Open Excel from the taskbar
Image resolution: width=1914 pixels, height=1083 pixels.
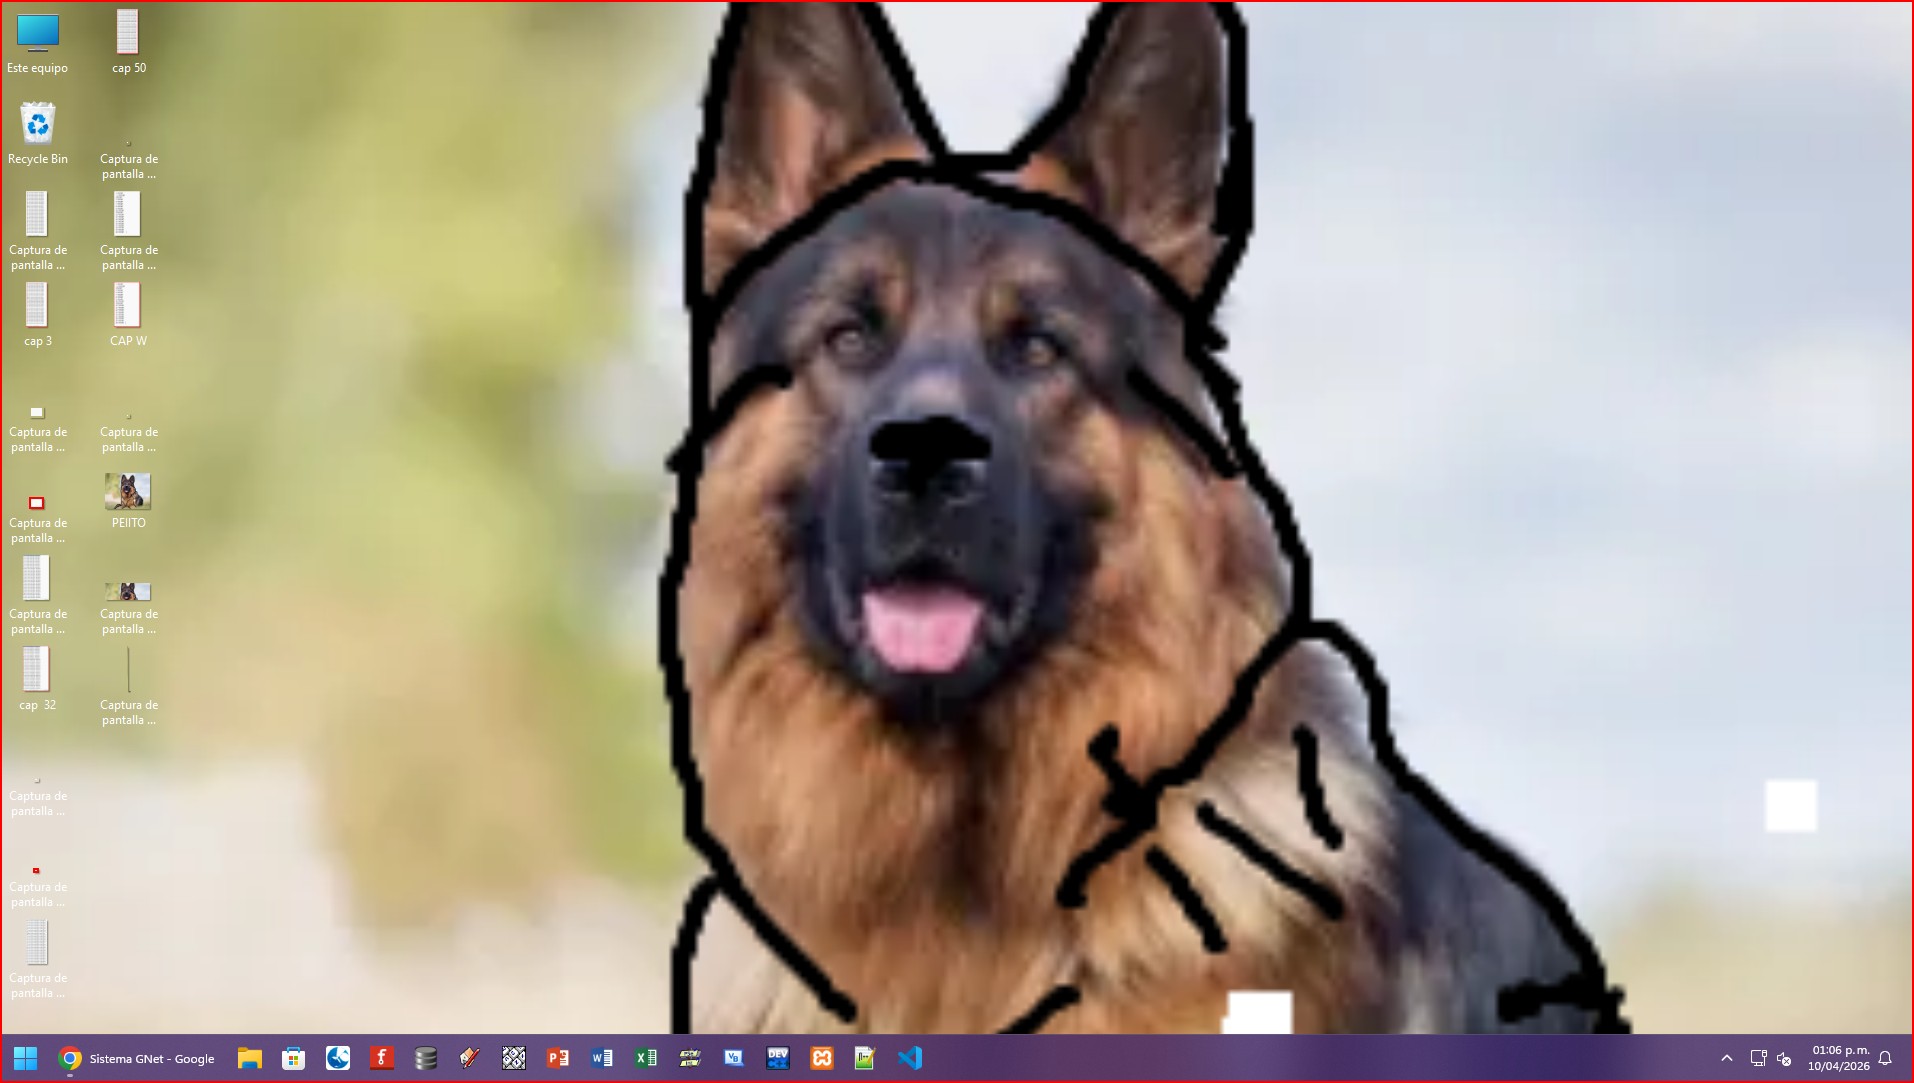click(x=645, y=1058)
